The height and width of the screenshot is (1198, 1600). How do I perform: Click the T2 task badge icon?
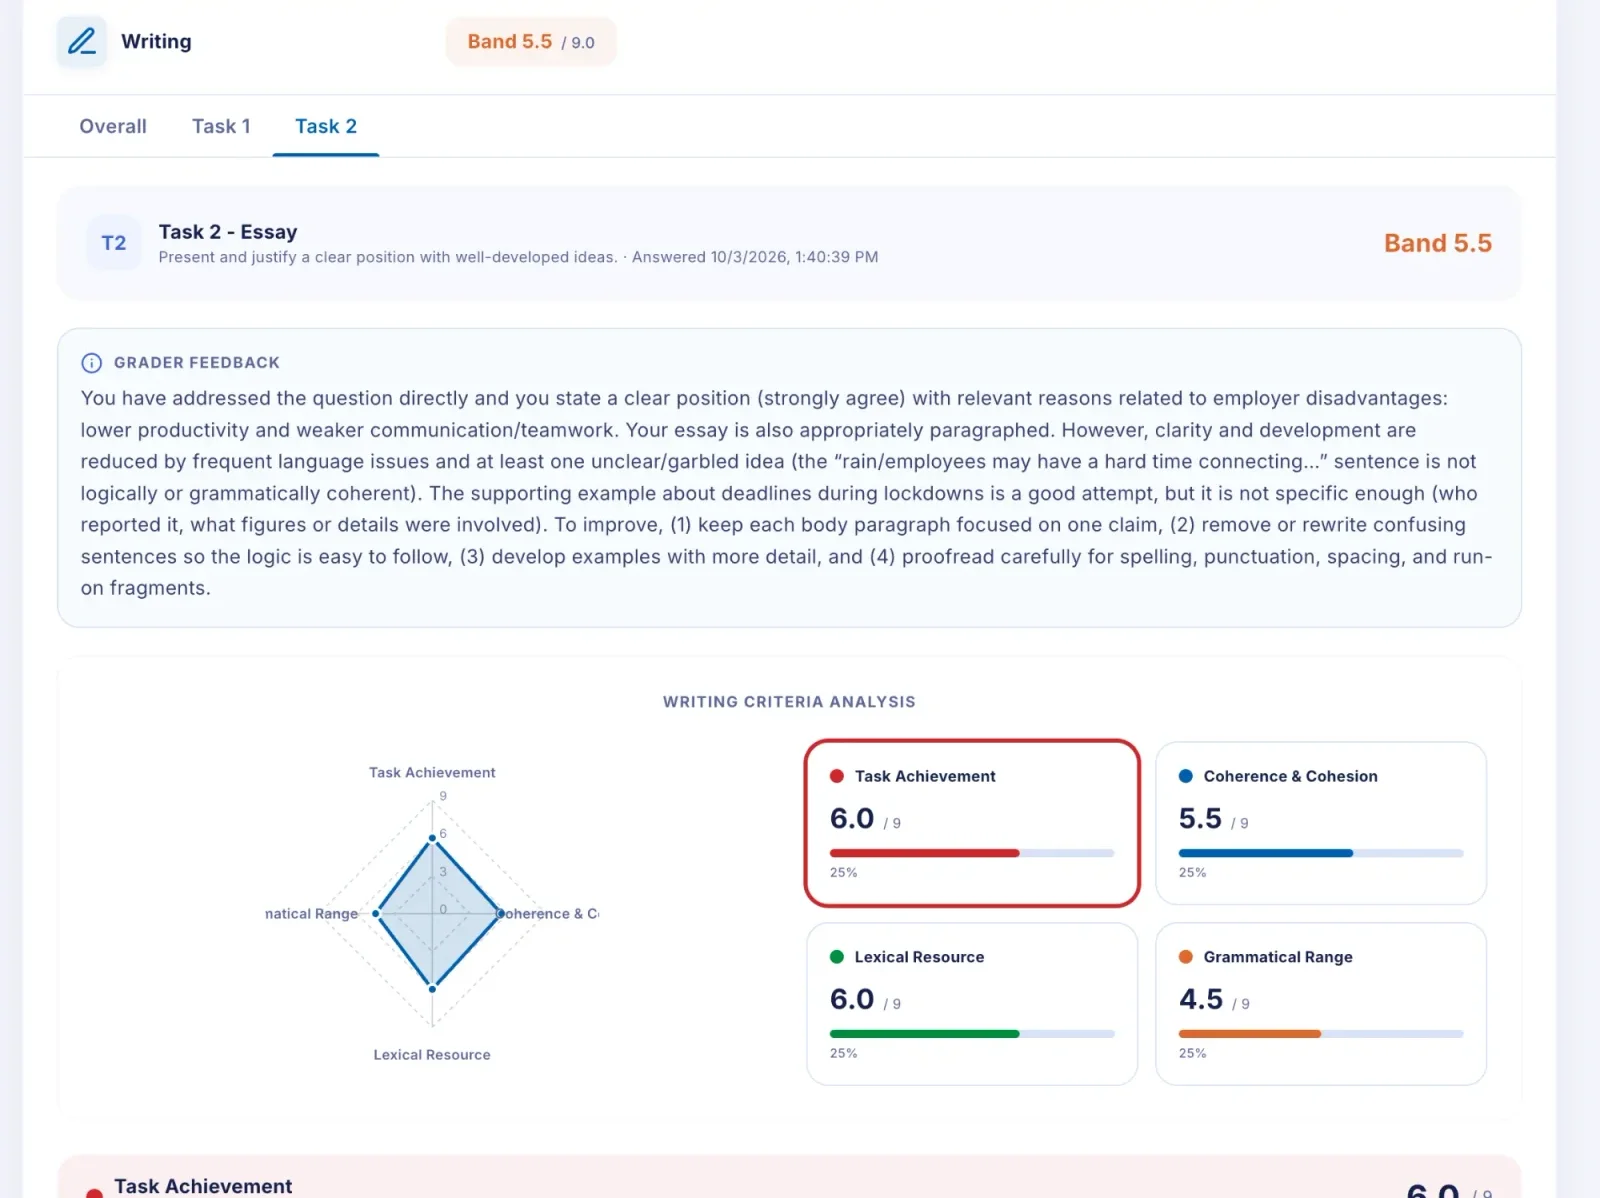(x=114, y=243)
